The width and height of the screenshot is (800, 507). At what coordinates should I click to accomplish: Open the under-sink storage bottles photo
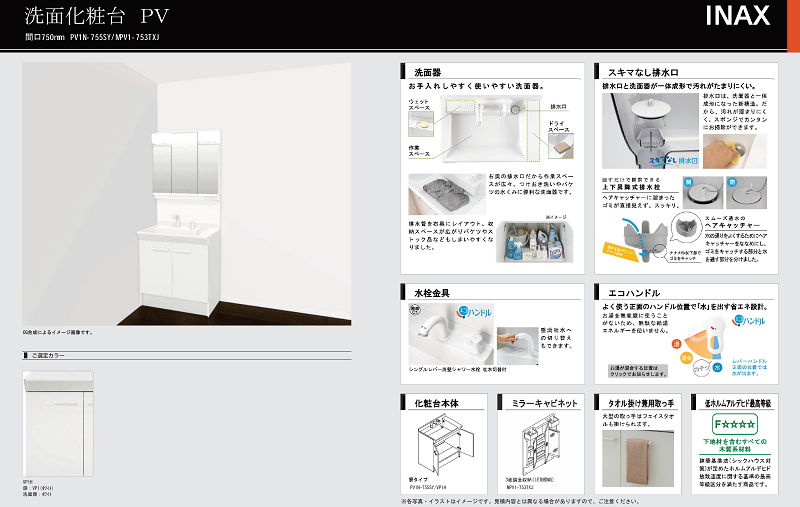pyautogui.click(x=534, y=242)
